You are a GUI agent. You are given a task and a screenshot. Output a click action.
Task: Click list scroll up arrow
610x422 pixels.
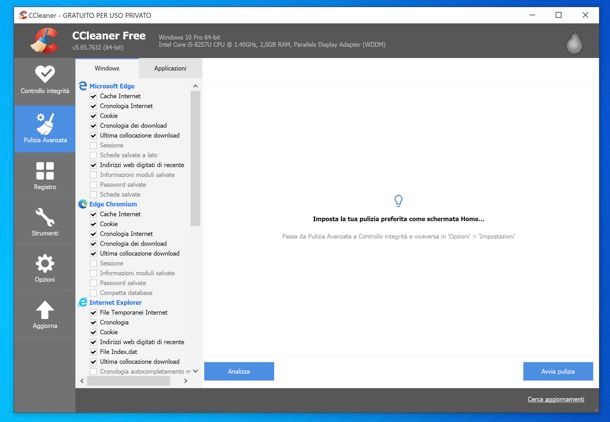pyautogui.click(x=195, y=86)
